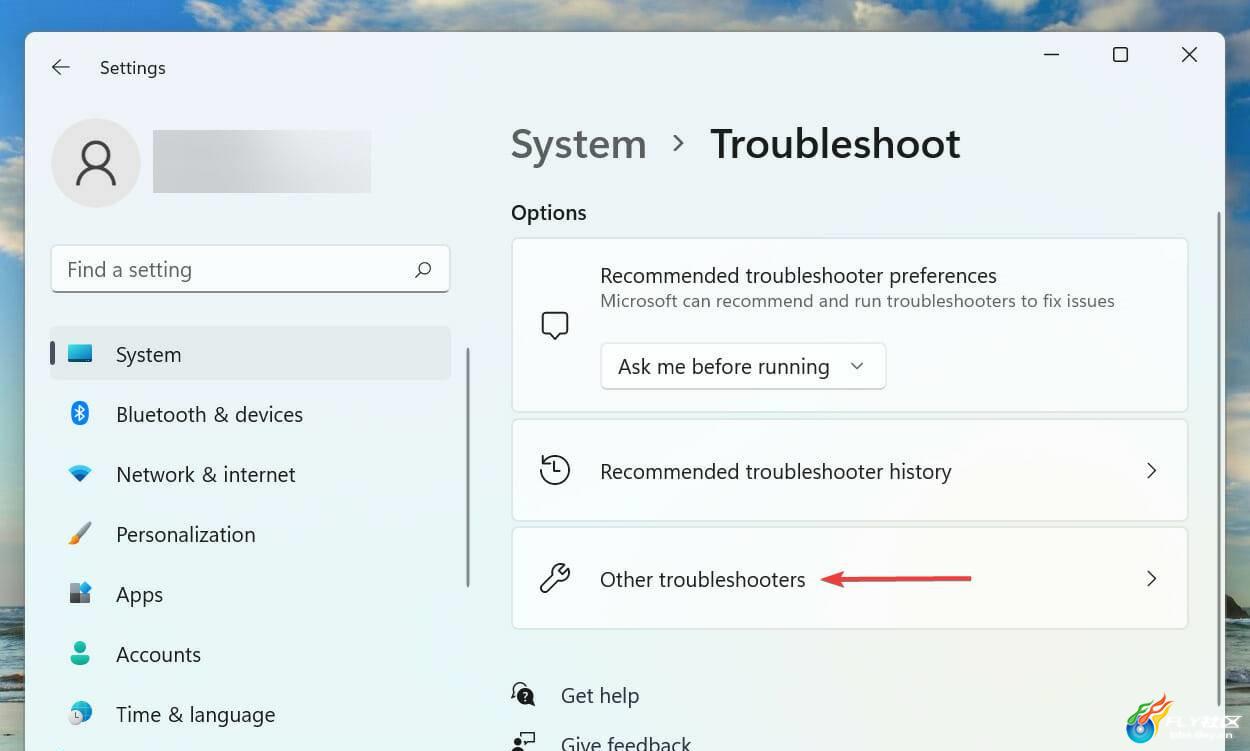Expand Other troubleshooters chevron
The image size is (1250, 751).
(x=1152, y=578)
